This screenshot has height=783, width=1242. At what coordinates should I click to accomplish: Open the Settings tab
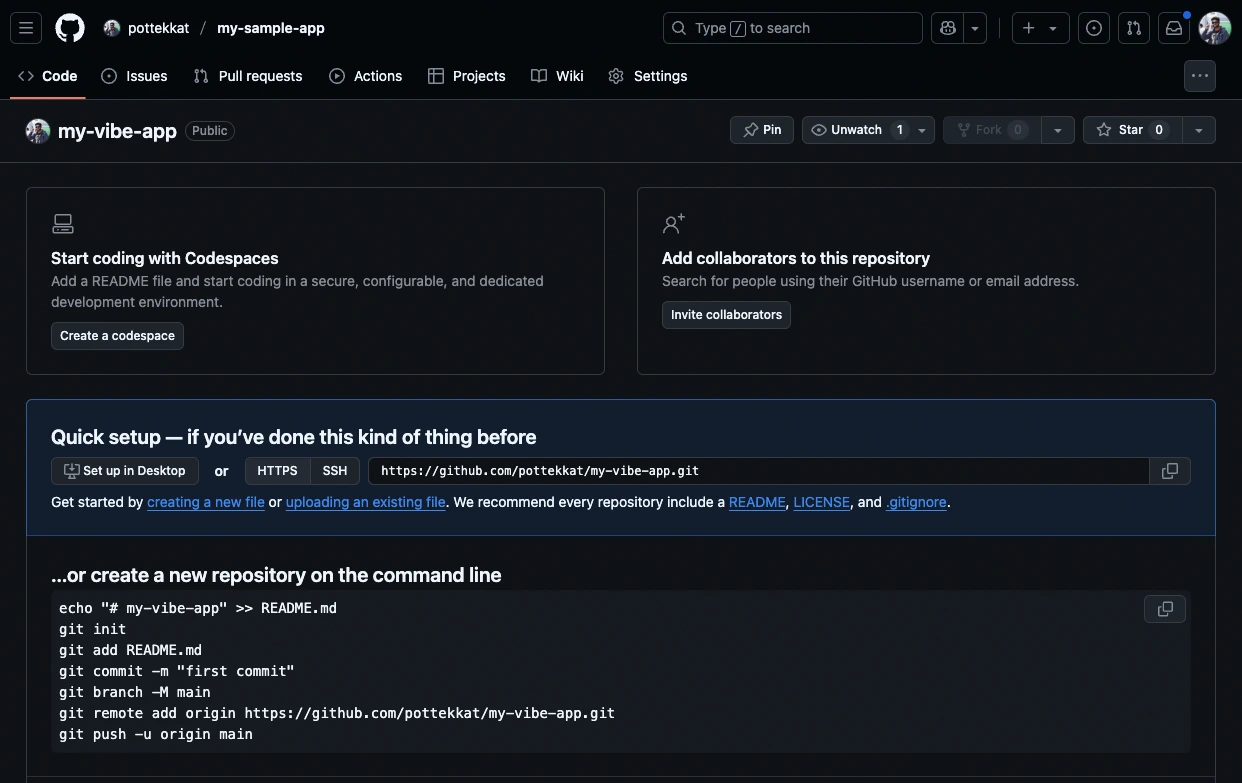click(x=648, y=76)
